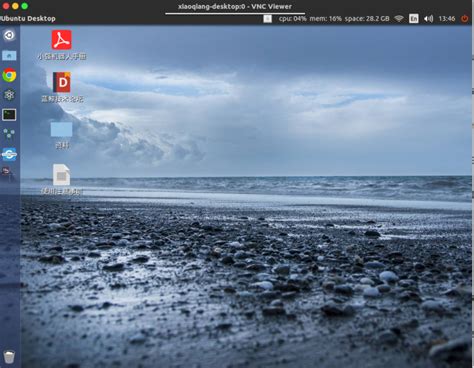Open the red power session menu
The height and width of the screenshot is (368, 474).
(x=464, y=19)
